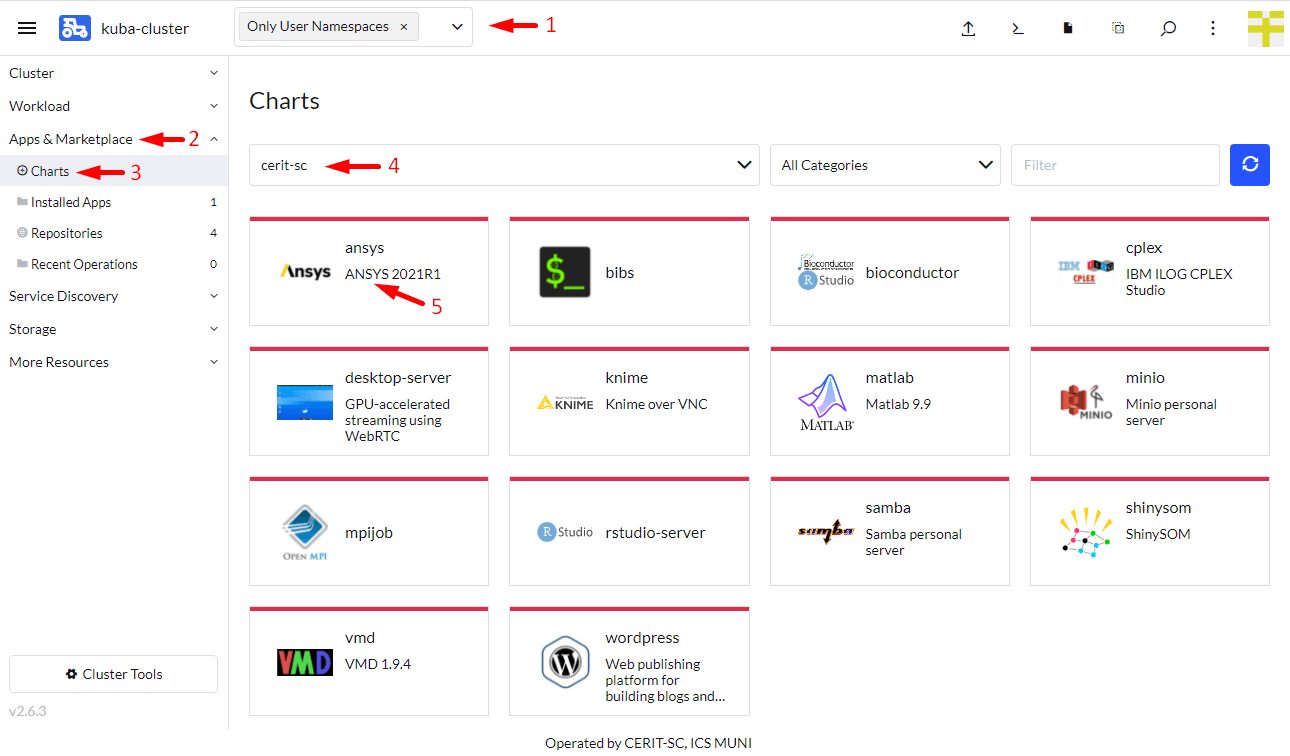1290x756 pixels.
Task: Open Repositories in the sidebar
Action: (x=66, y=233)
